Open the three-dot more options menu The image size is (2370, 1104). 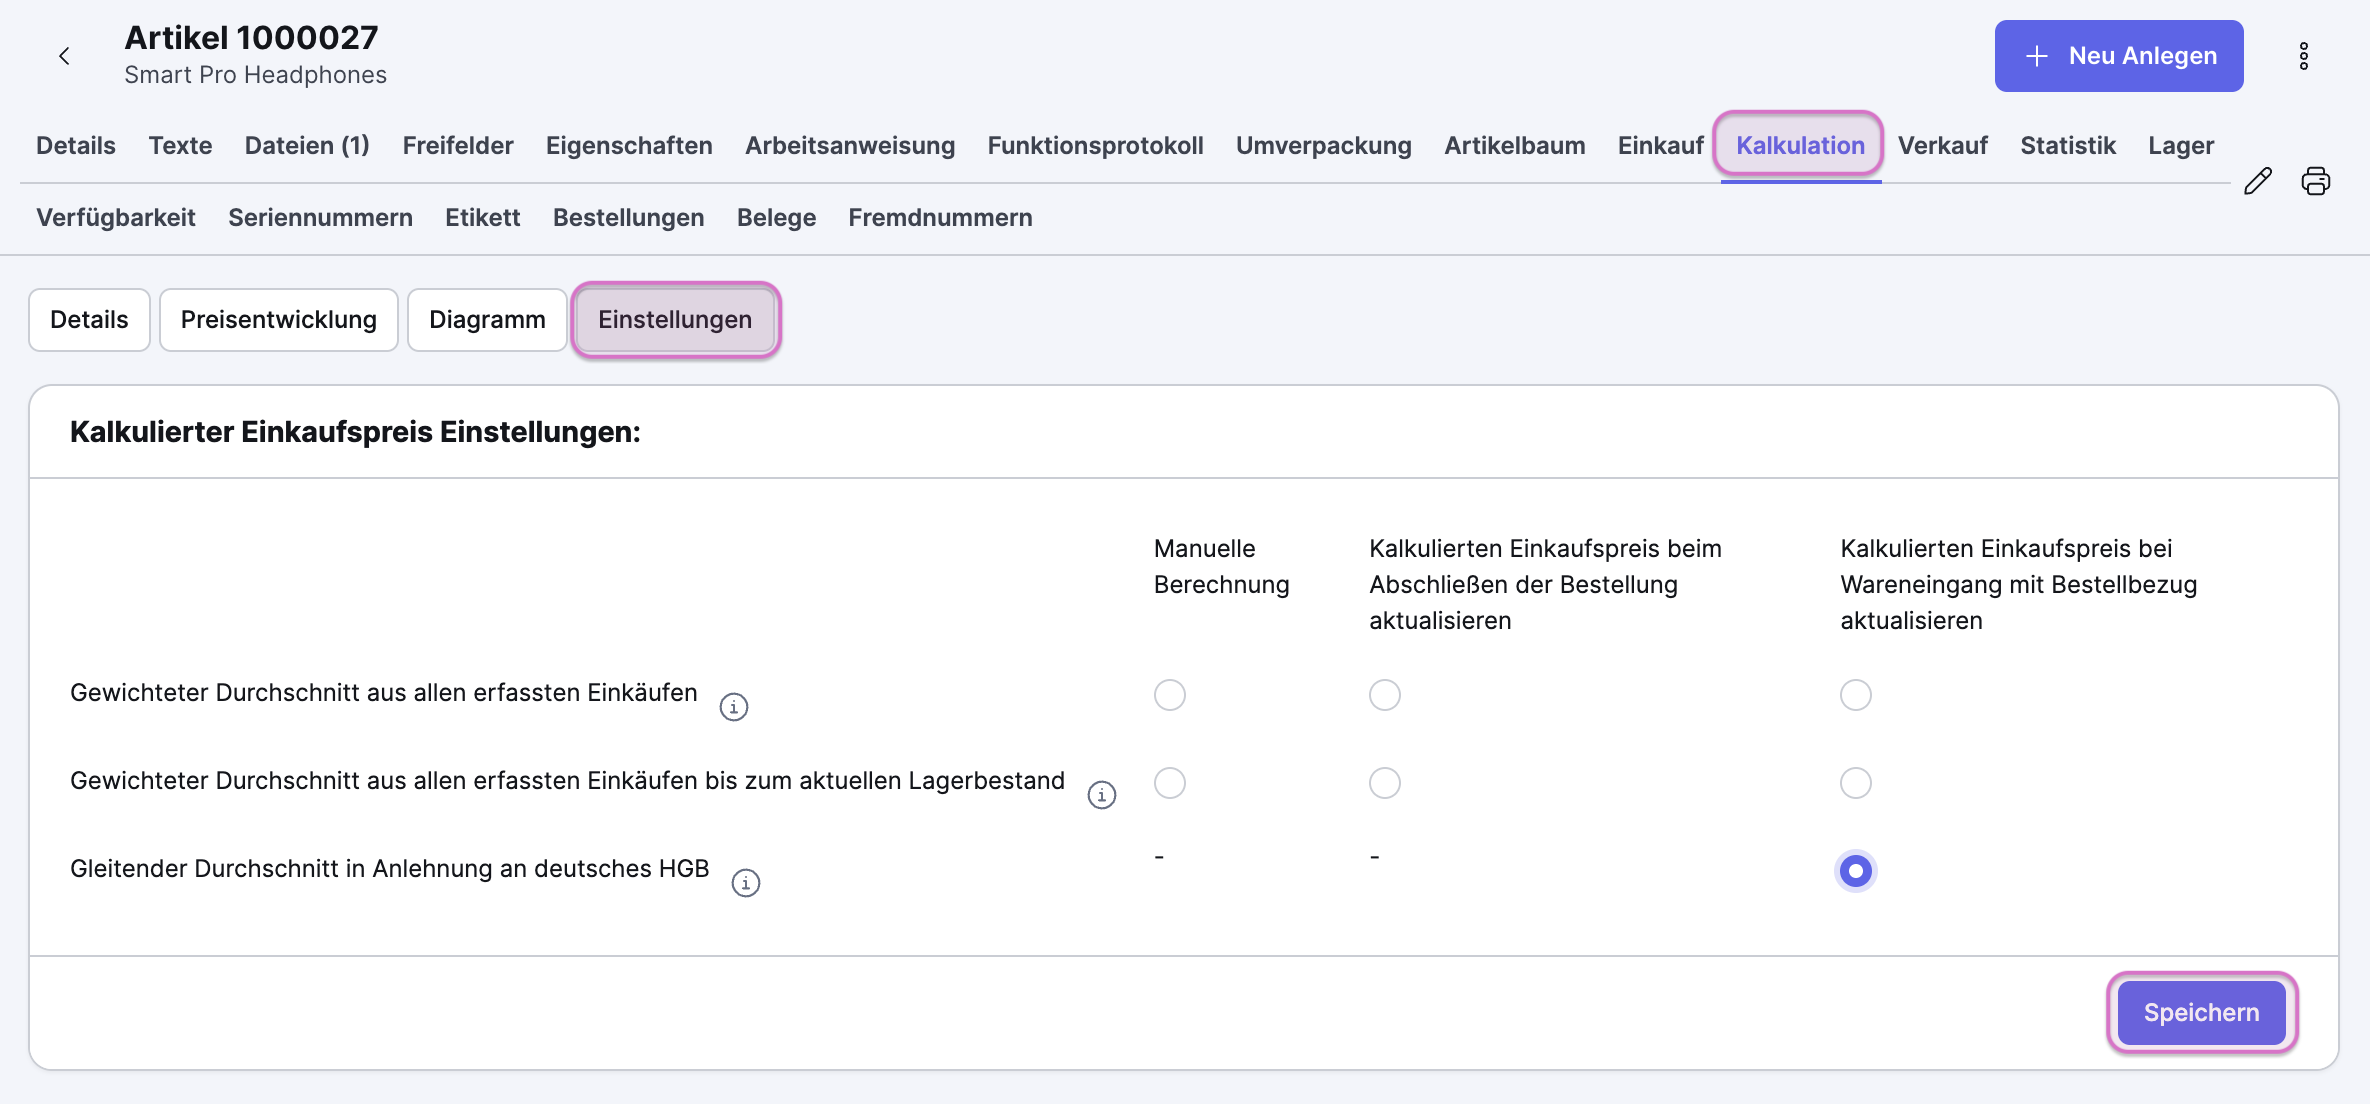point(2304,56)
